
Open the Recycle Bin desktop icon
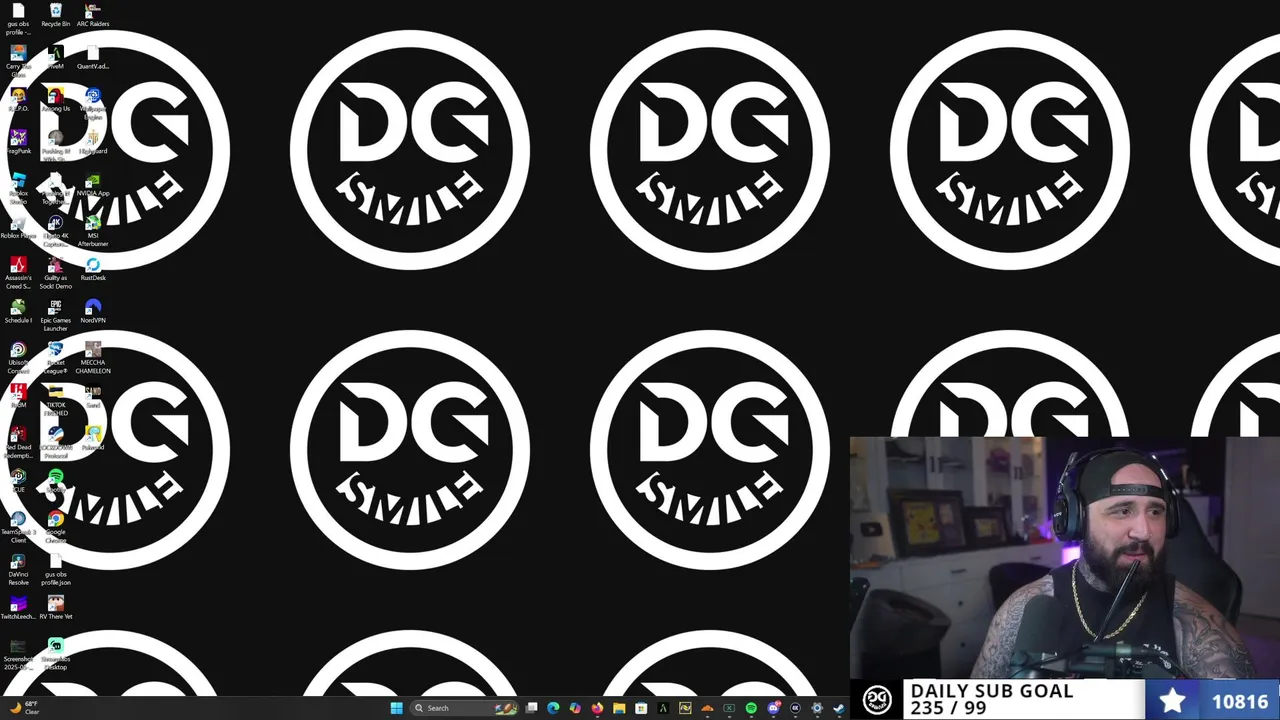(x=56, y=15)
